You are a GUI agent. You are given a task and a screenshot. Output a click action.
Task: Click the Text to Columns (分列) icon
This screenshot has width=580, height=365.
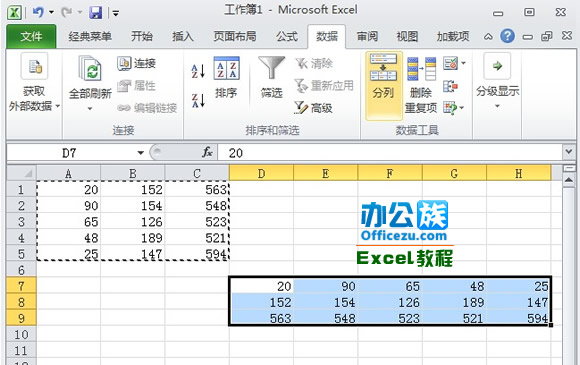(383, 68)
